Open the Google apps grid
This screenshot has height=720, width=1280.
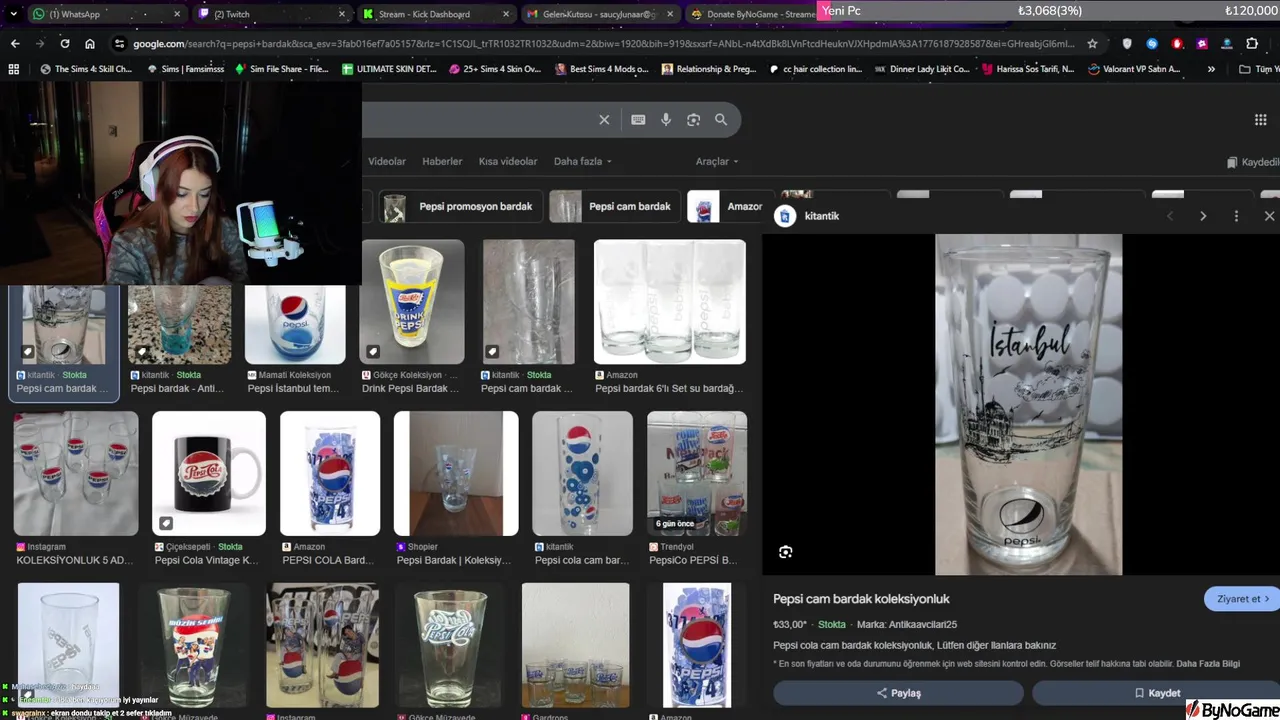point(1260,120)
